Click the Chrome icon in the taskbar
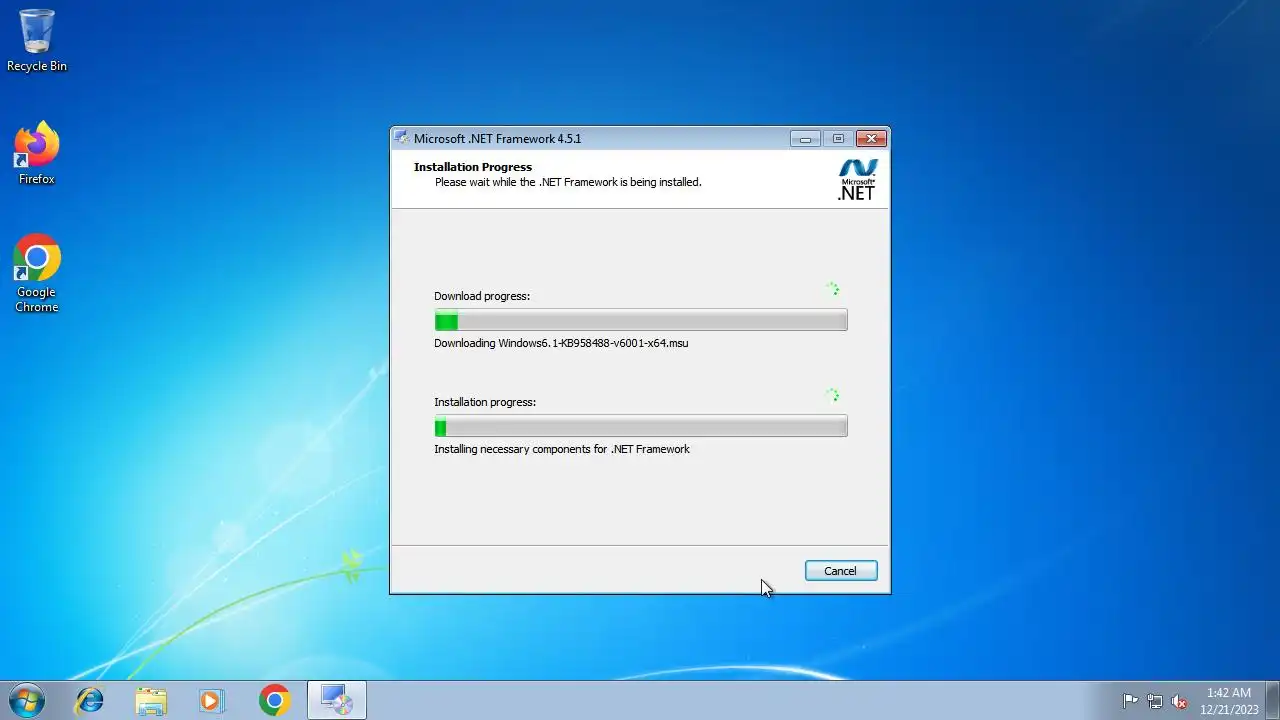1280x720 pixels. [x=274, y=700]
